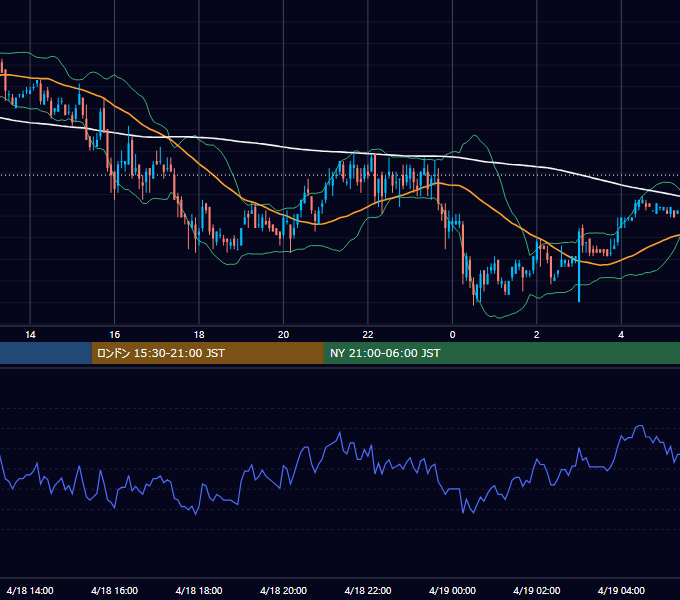Click the 4/18 20:00 date label
The width and height of the screenshot is (680, 600).
coord(283,590)
